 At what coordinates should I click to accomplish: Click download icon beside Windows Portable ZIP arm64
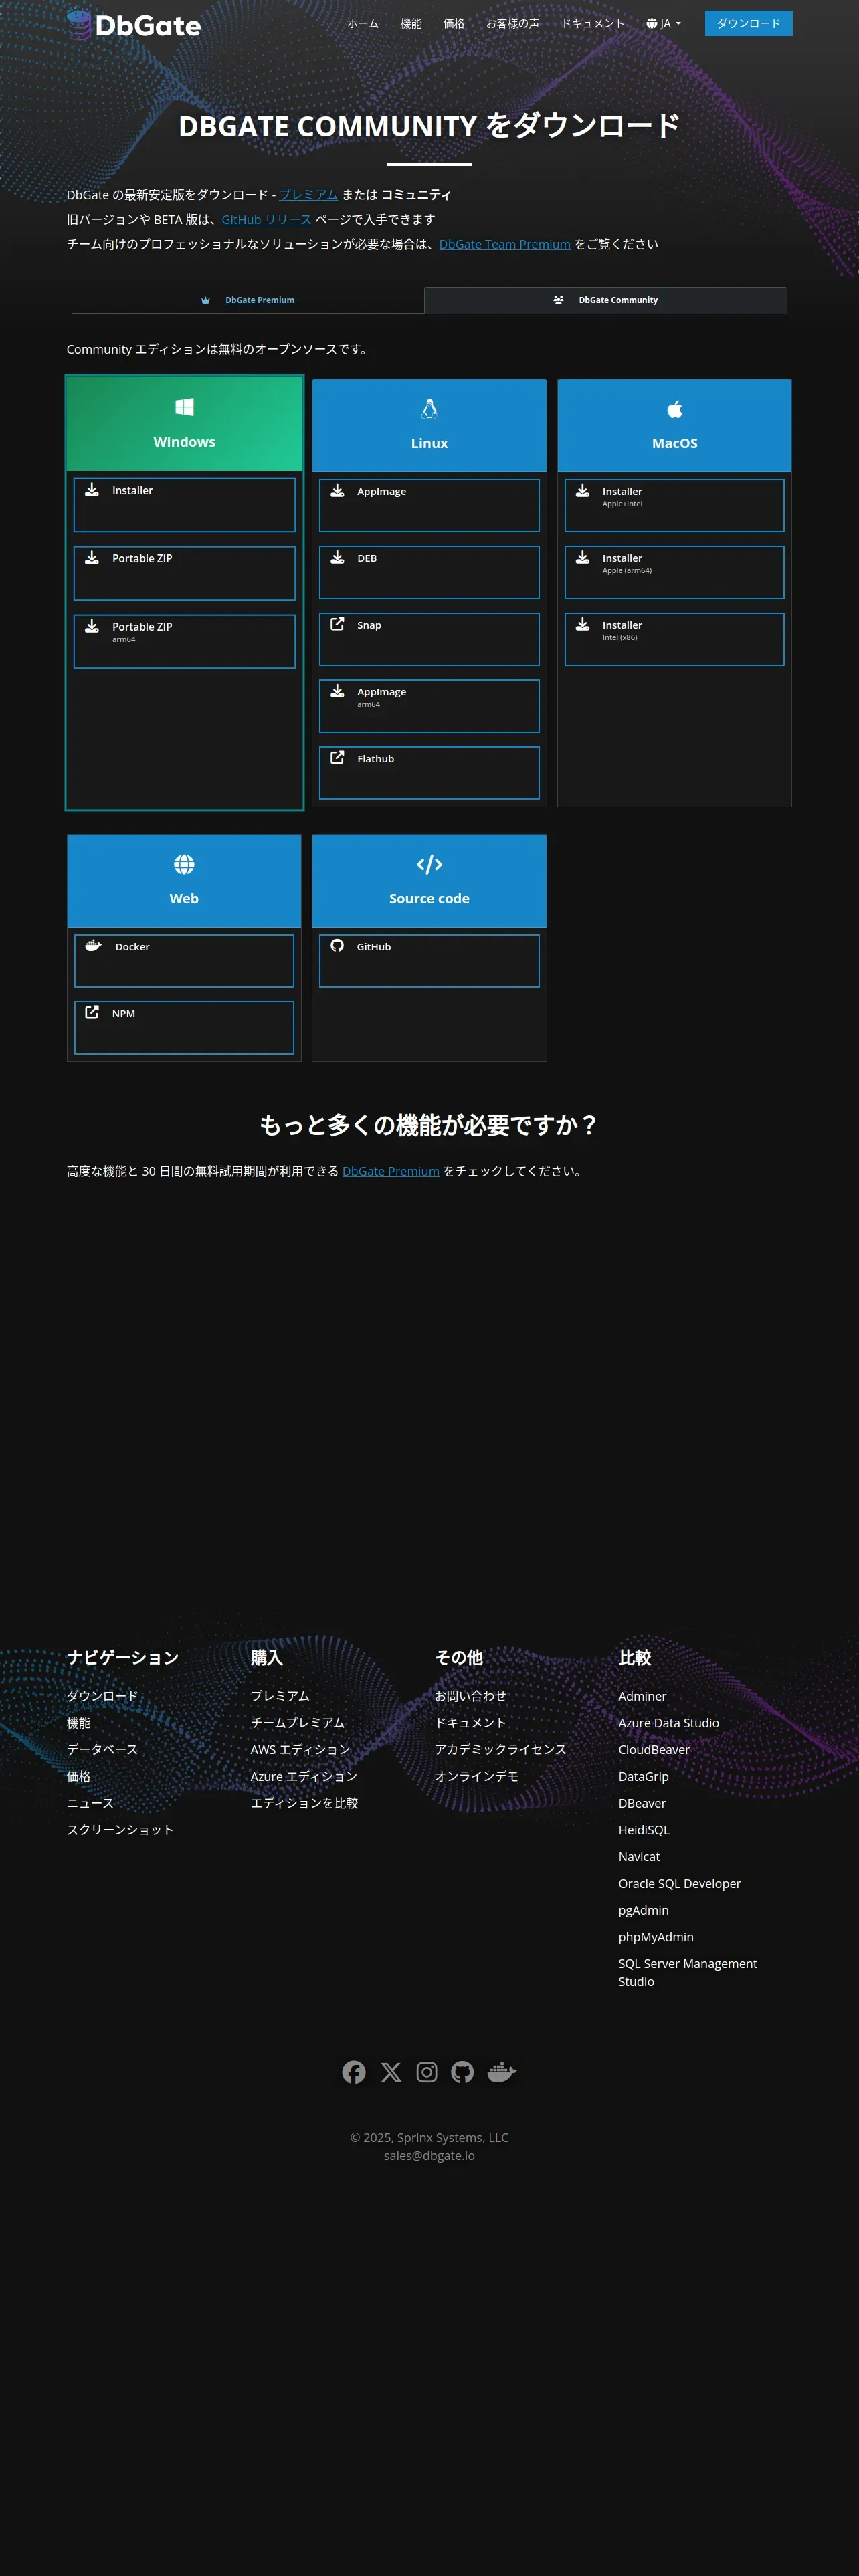92,626
